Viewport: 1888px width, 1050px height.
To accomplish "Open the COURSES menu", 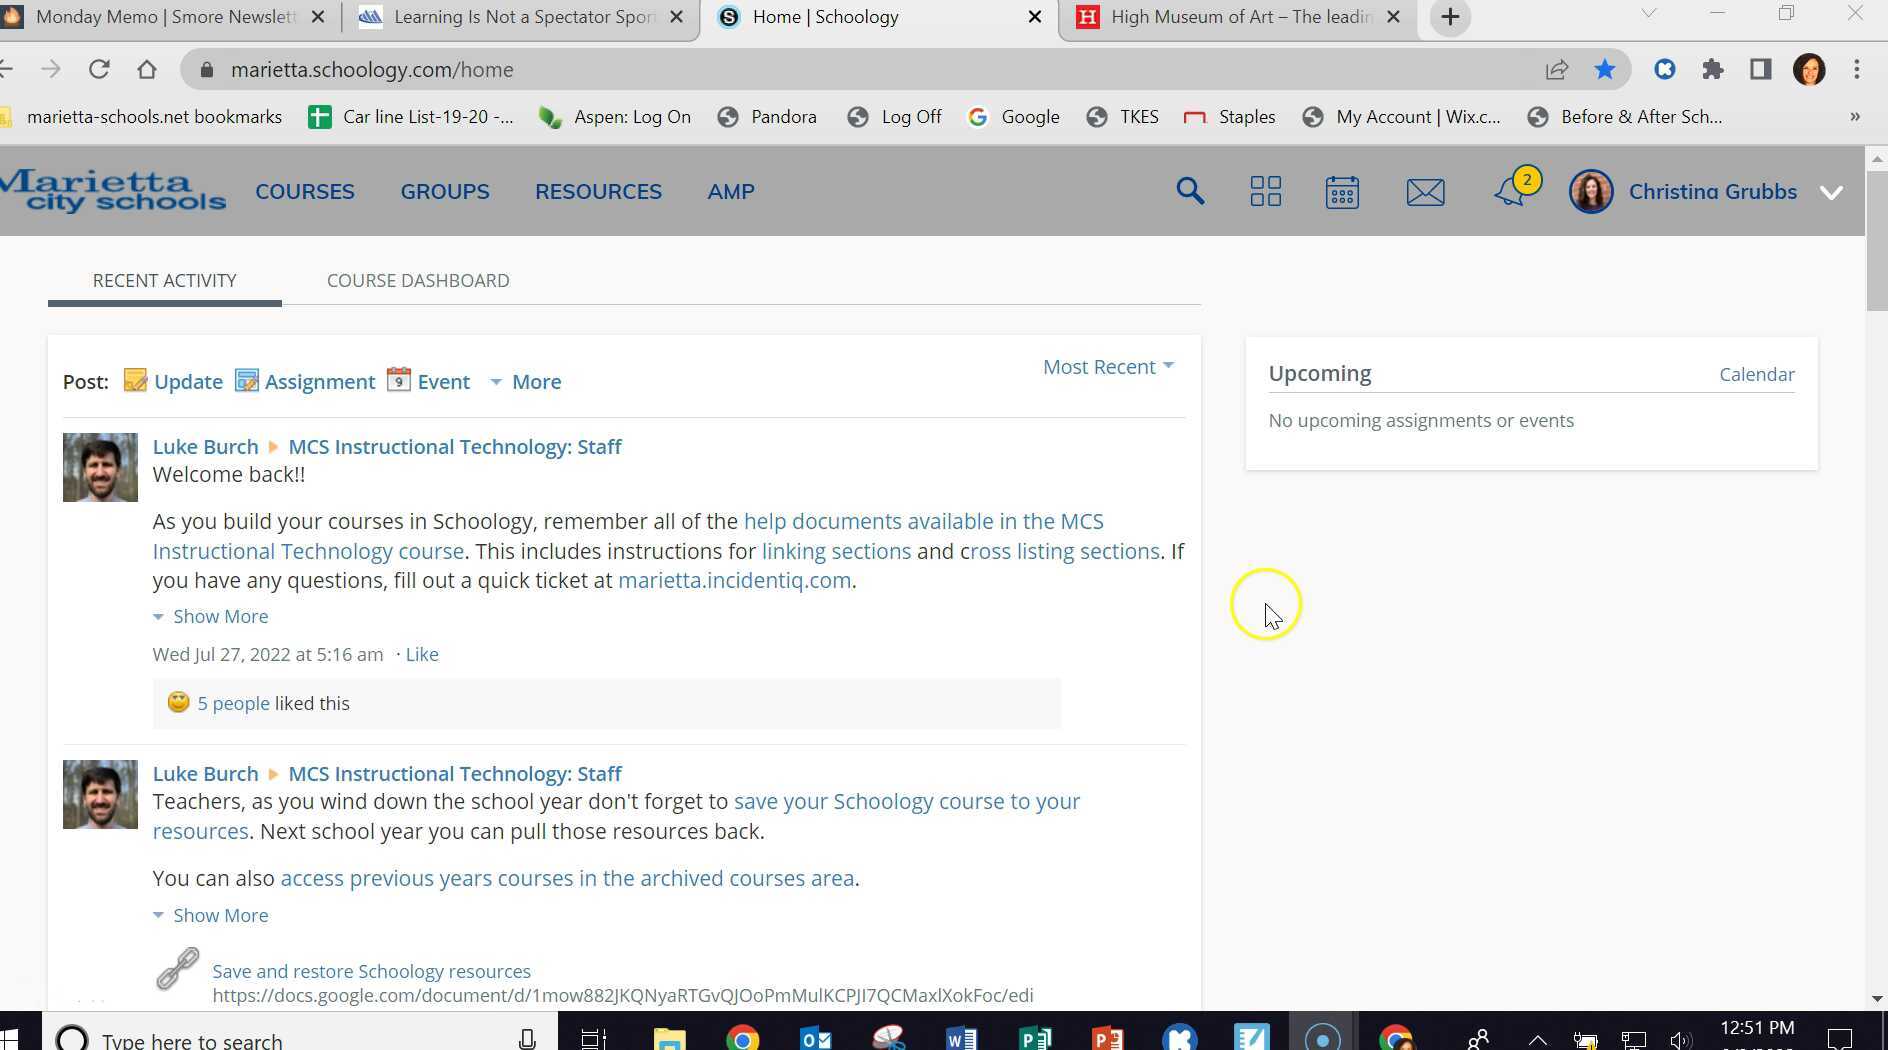I will 305,191.
